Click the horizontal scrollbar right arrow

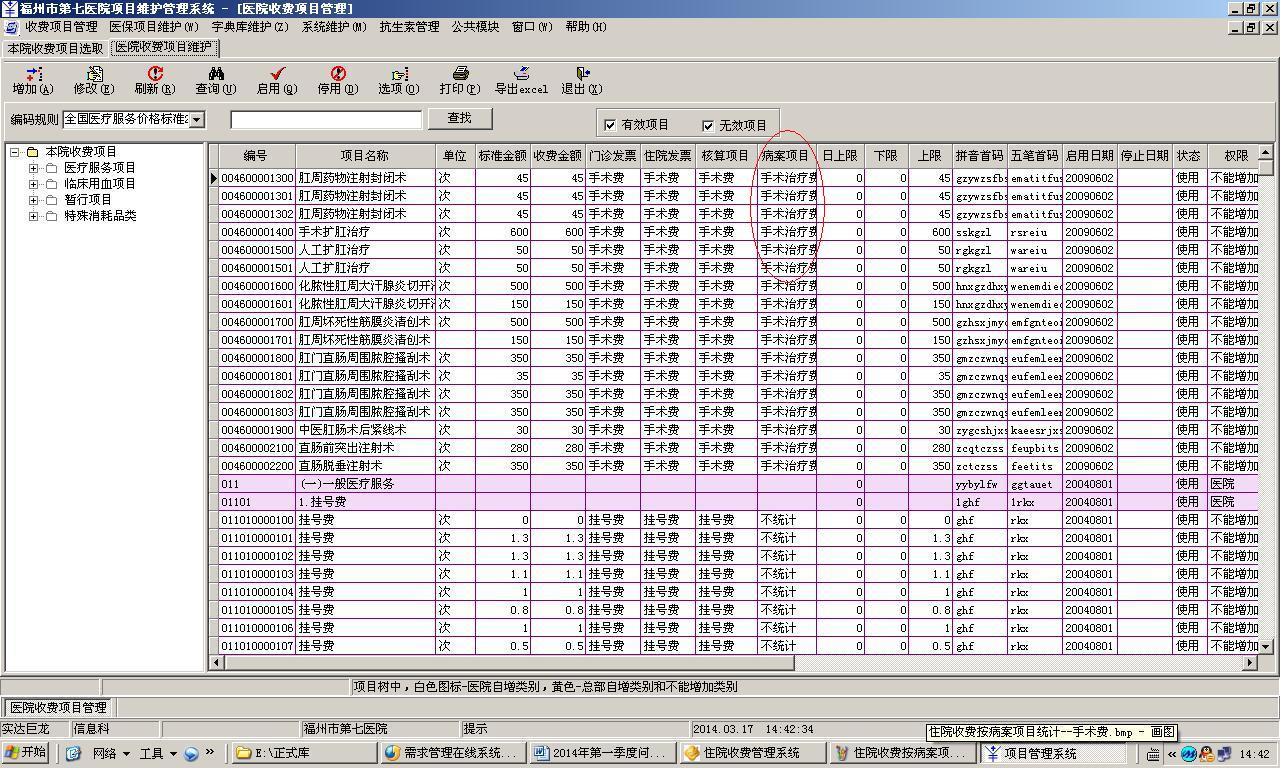(1250, 663)
